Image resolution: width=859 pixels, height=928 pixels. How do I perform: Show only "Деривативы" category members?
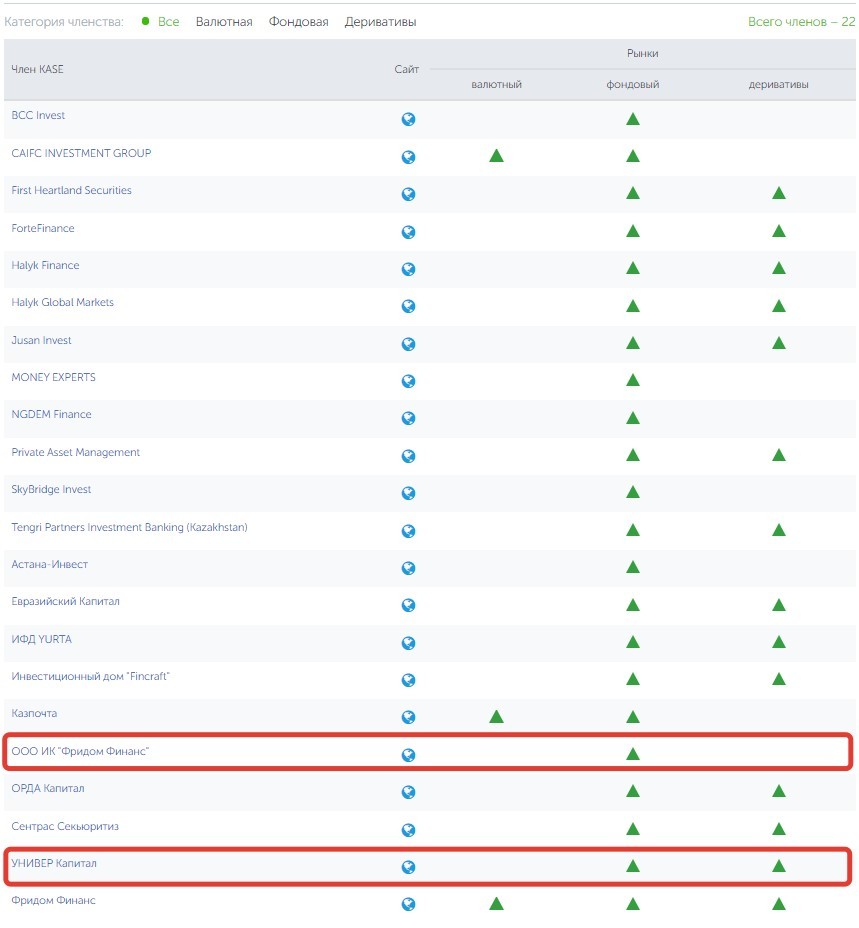point(380,21)
